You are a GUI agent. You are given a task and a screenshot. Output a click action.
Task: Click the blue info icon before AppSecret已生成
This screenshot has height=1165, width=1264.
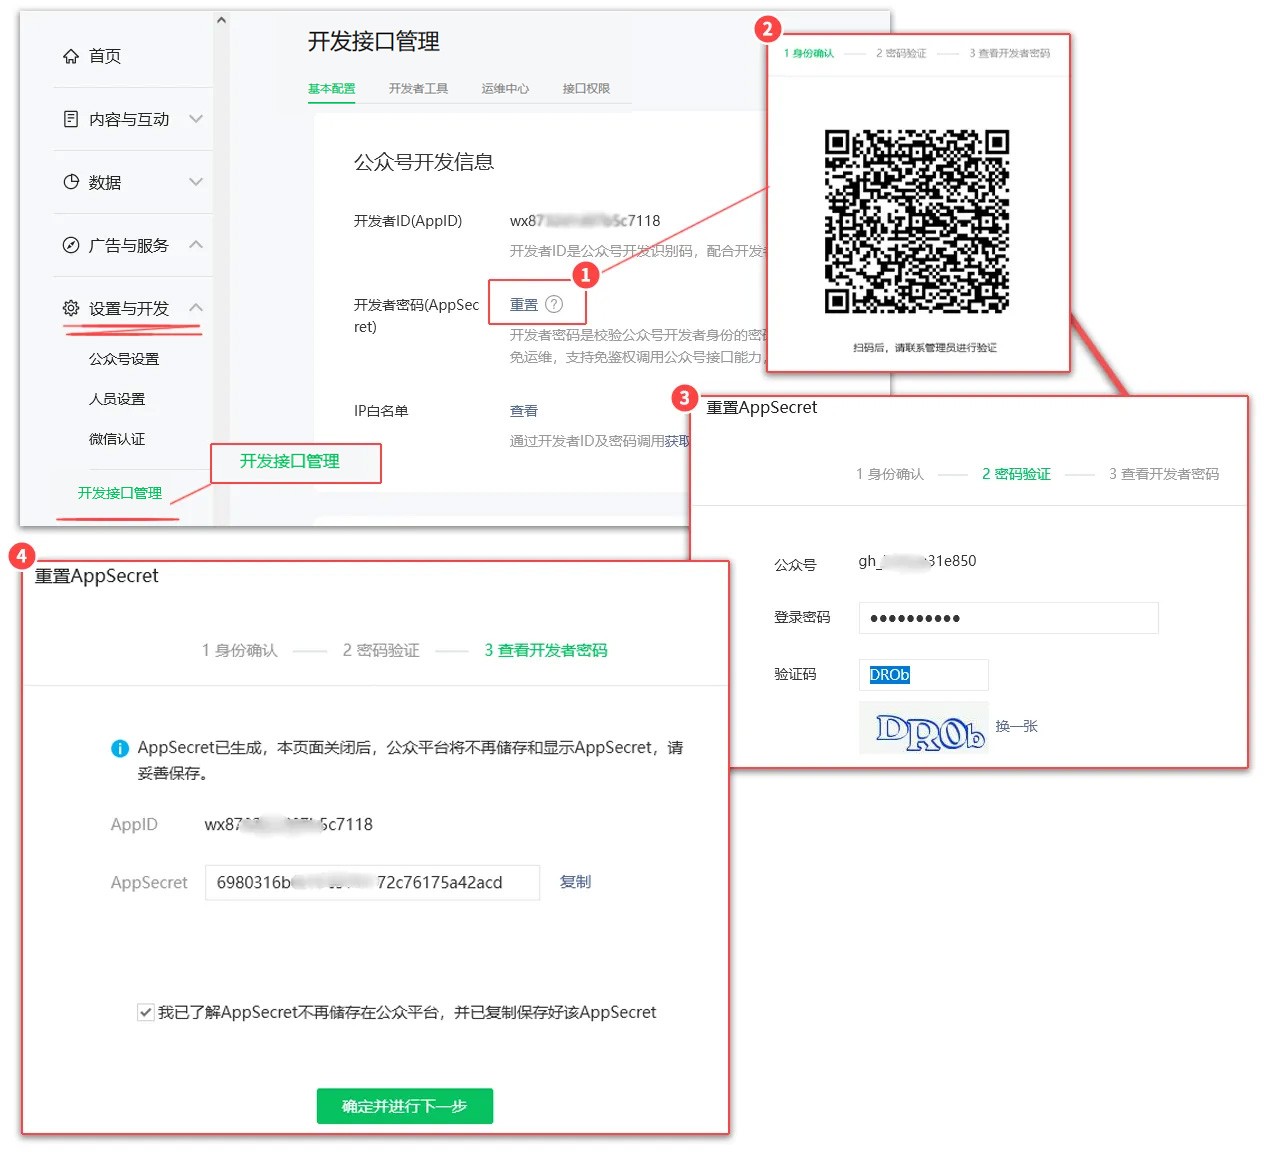(120, 748)
